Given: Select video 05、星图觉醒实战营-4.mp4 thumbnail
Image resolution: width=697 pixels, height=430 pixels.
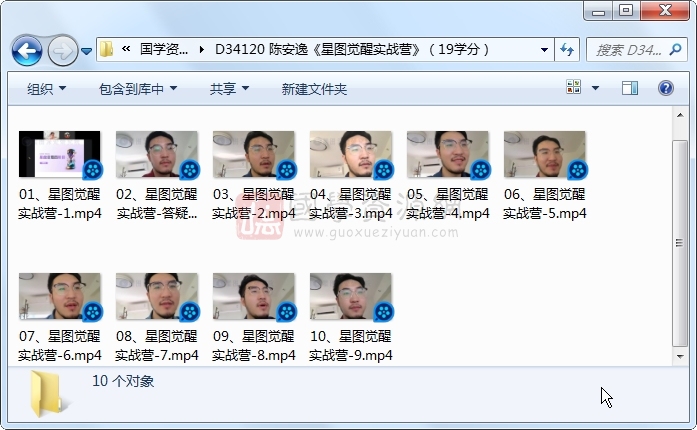Looking at the screenshot, I should [x=448, y=154].
